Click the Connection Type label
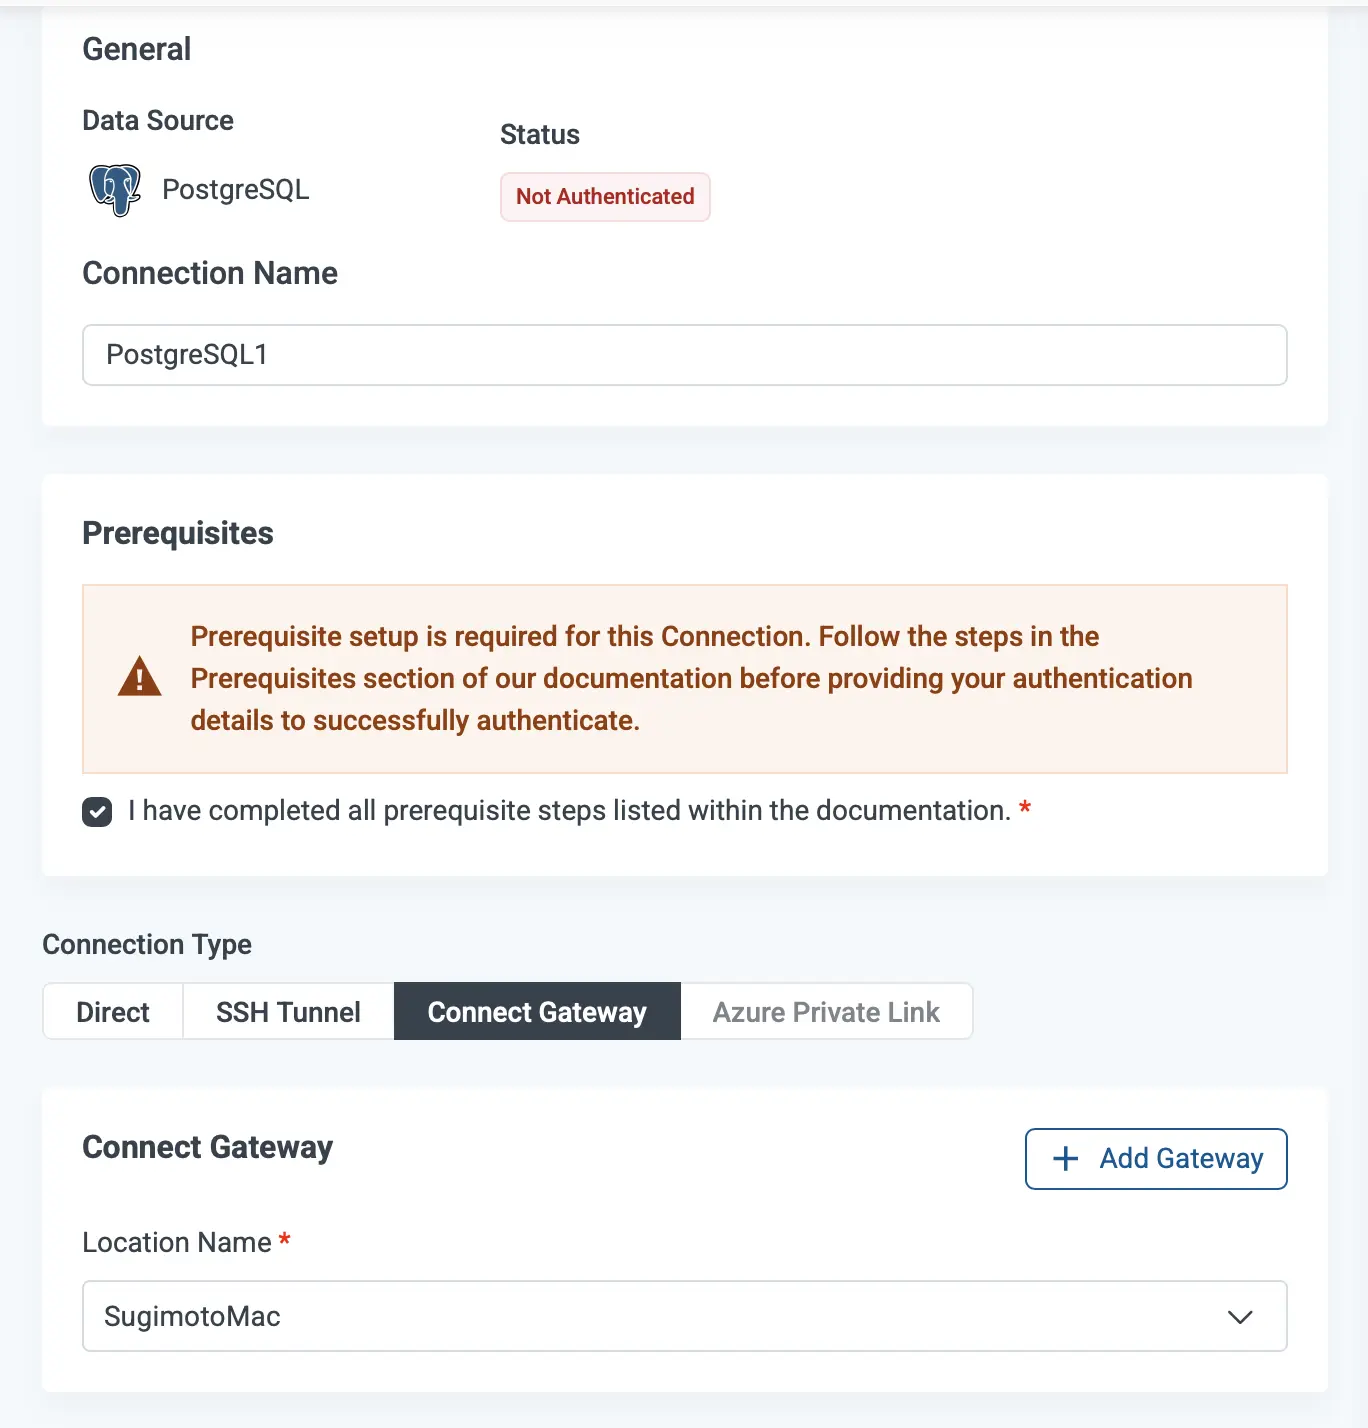The height and width of the screenshot is (1428, 1368). point(147,945)
